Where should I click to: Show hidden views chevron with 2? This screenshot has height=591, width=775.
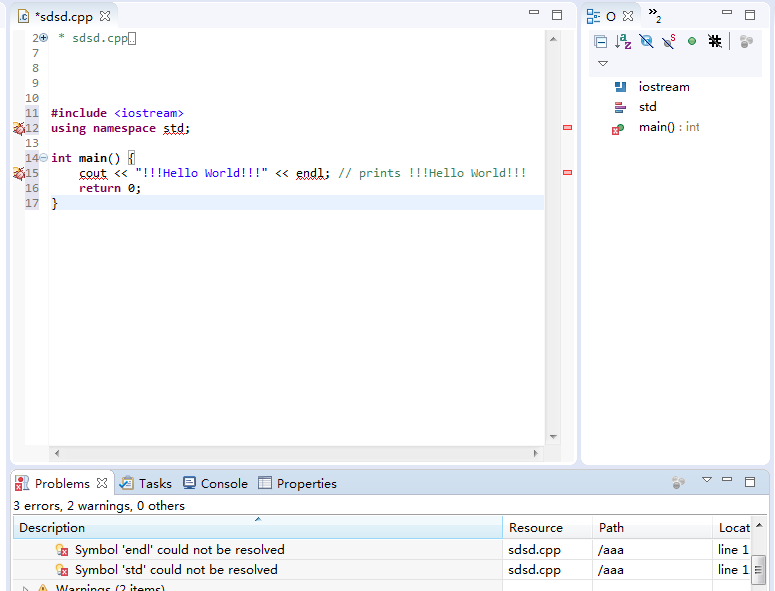tap(654, 15)
